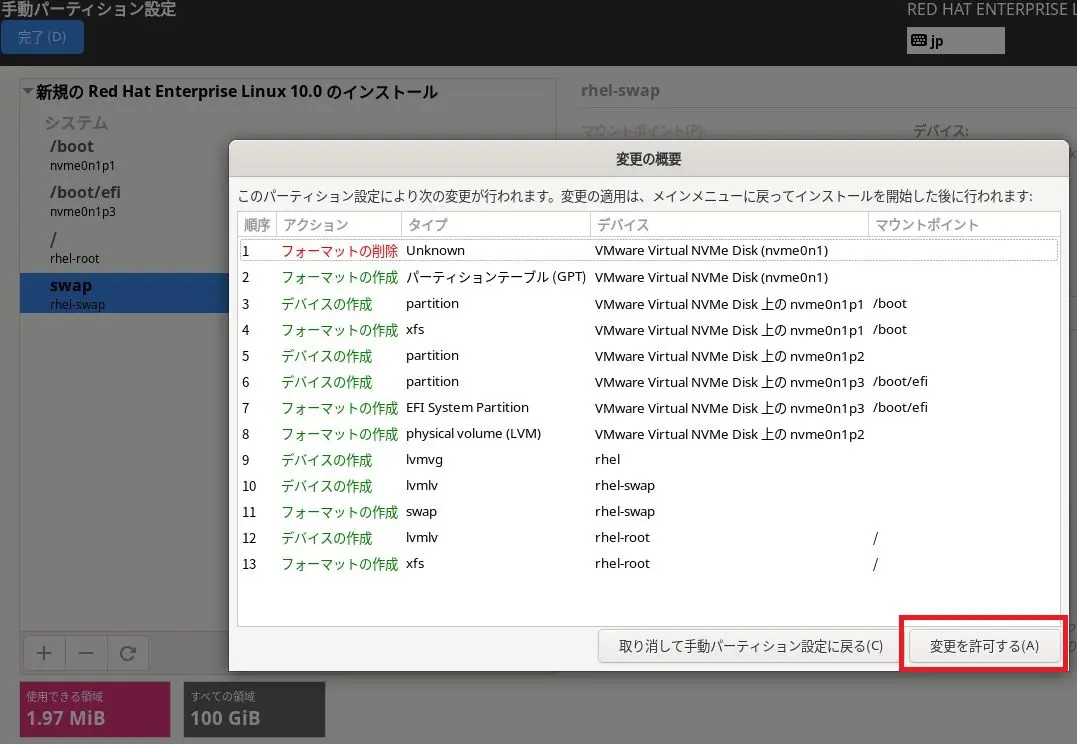The height and width of the screenshot is (744, 1077).
Task: Click the 使用できる領域 1.97 MiB tile
Action: pos(94,709)
